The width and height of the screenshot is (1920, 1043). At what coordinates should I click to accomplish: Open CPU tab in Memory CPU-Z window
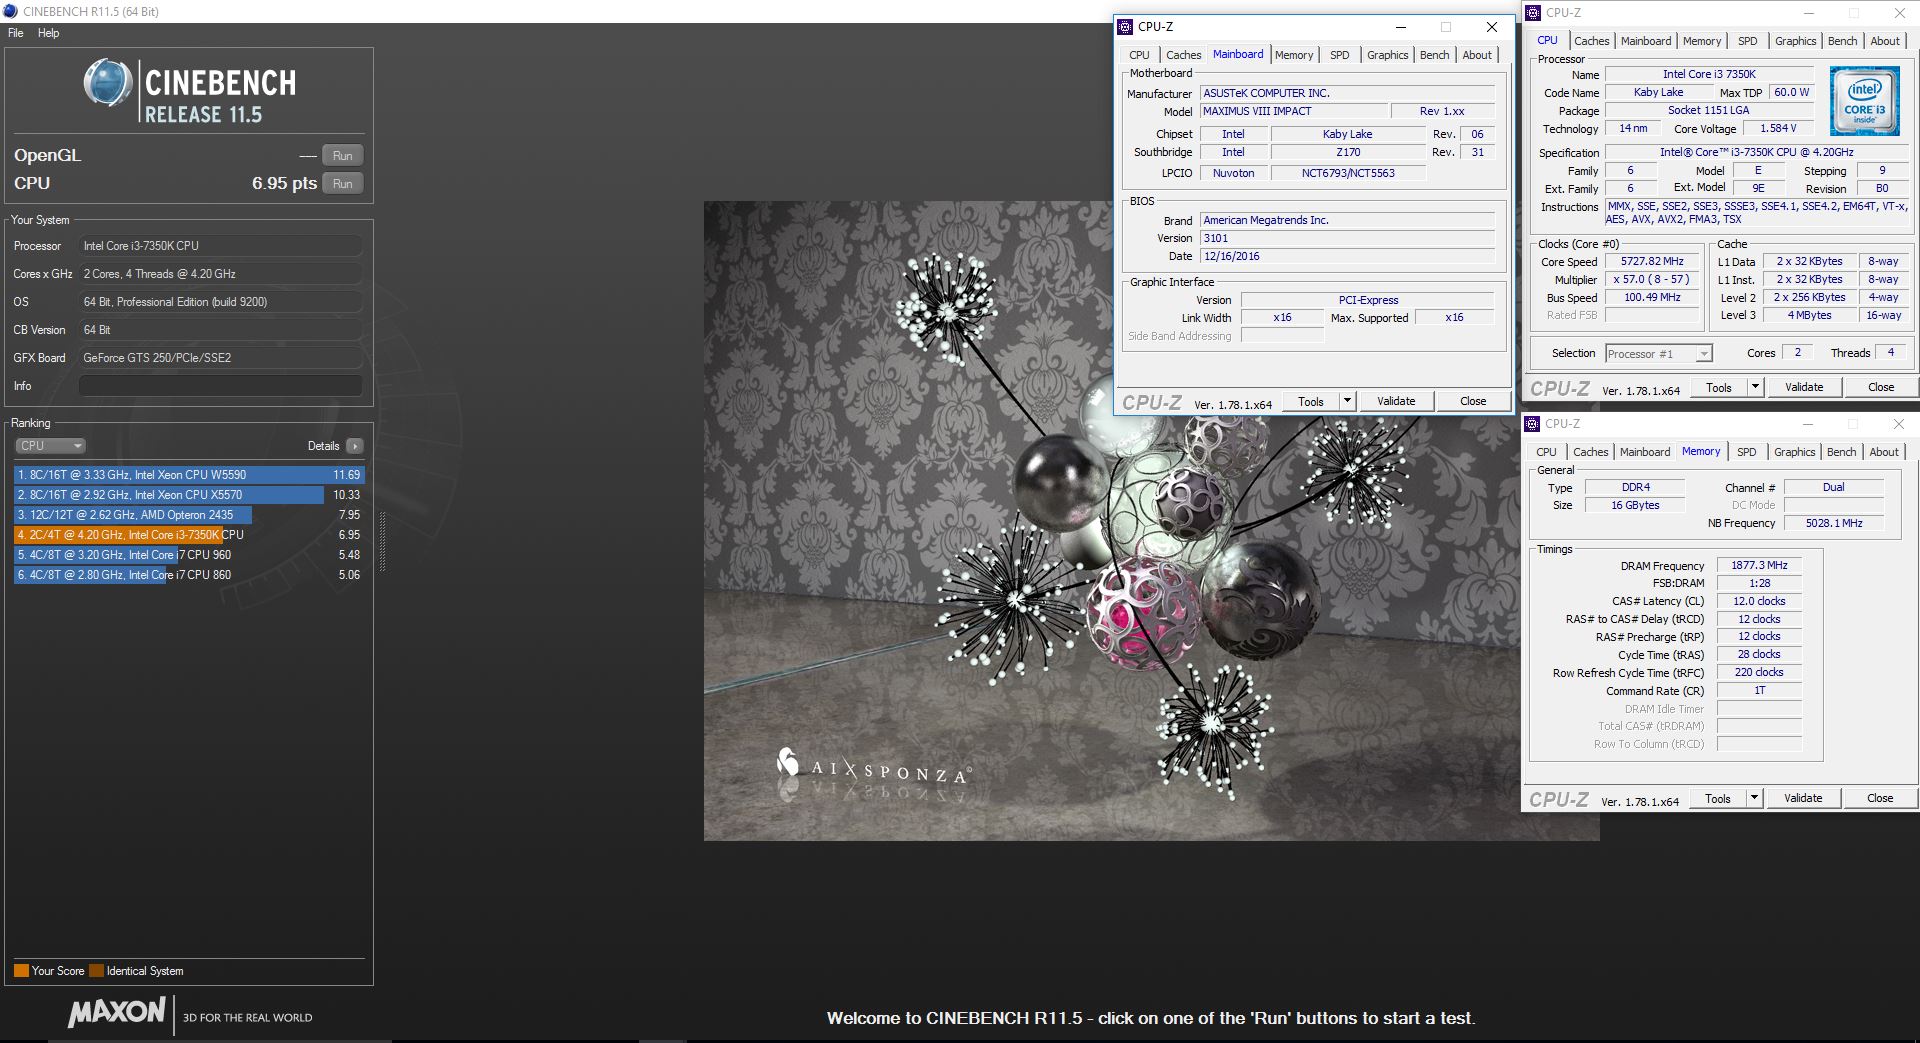pos(1546,452)
